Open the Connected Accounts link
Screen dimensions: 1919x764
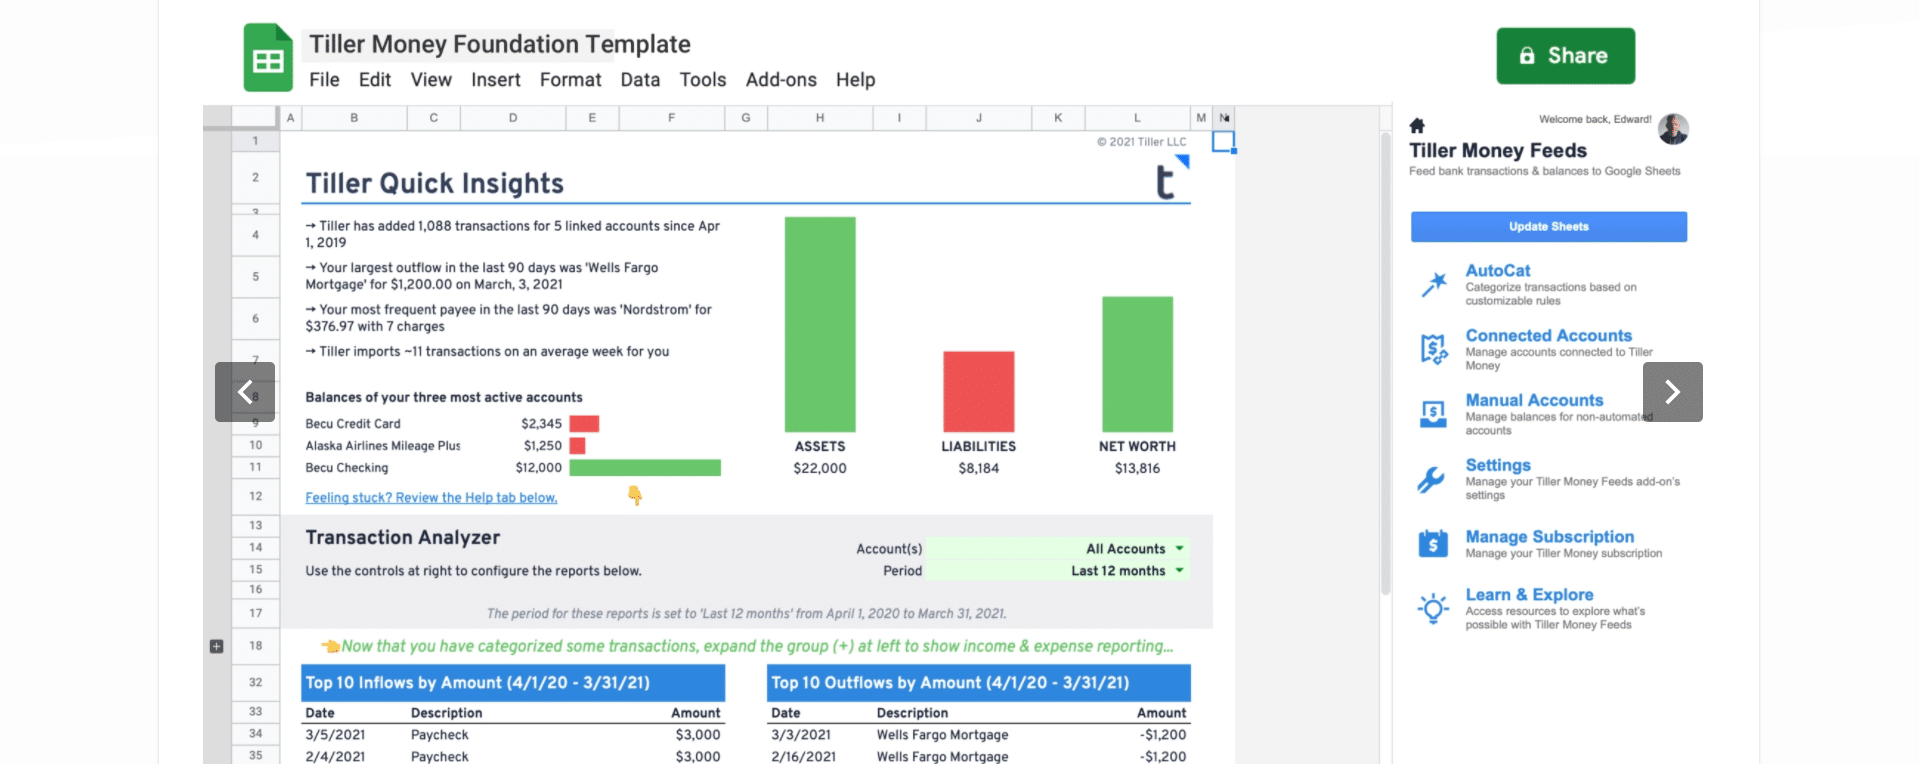(1548, 336)
